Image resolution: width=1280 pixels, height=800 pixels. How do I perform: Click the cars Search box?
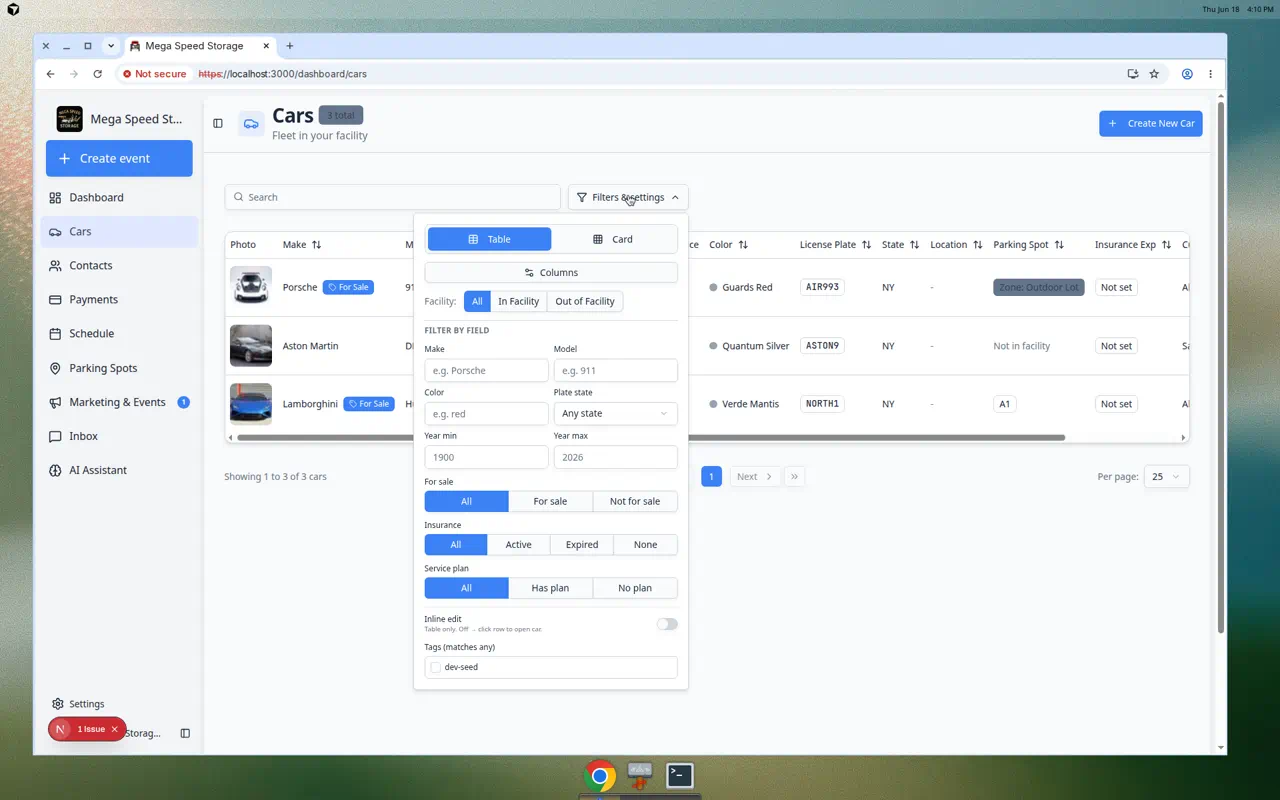point(392,197)
